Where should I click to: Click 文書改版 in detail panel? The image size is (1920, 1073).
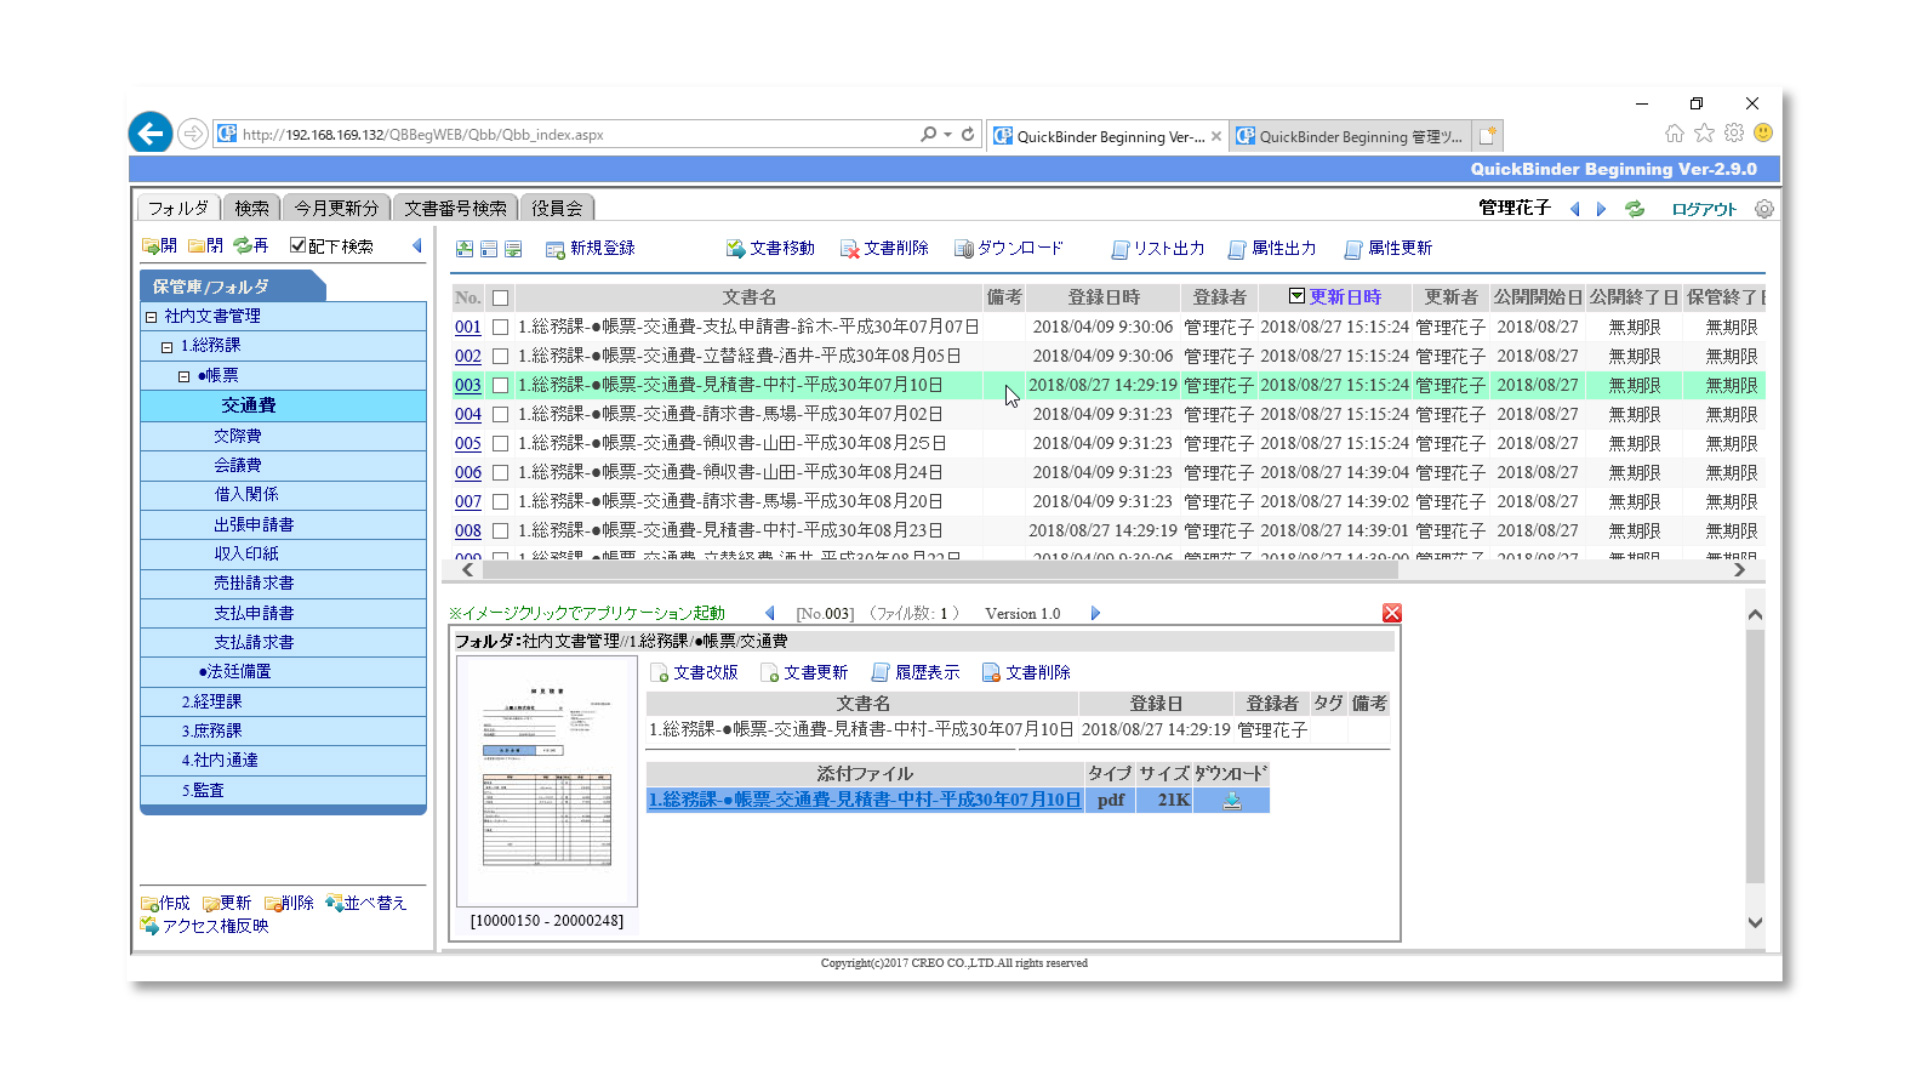(x=695, y=673)
